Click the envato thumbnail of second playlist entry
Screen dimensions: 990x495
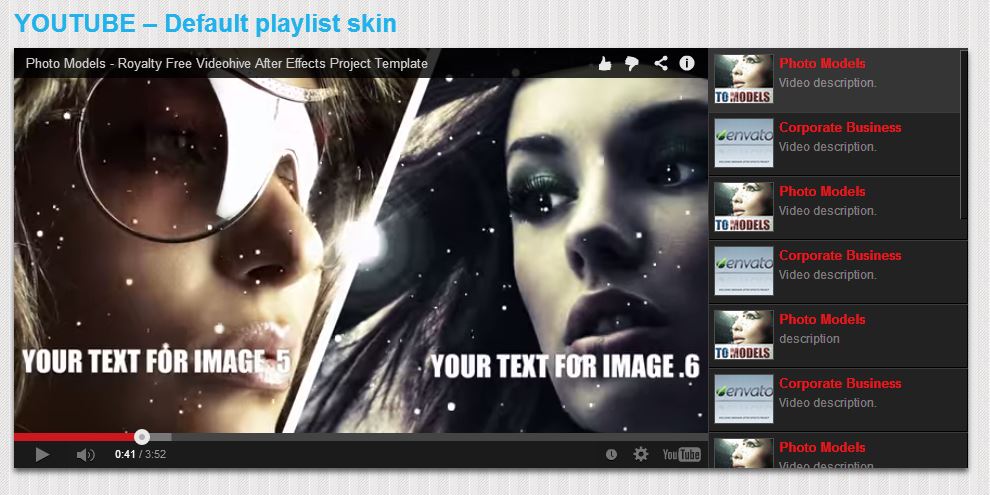pyautogui.click(x=744, y=143)
